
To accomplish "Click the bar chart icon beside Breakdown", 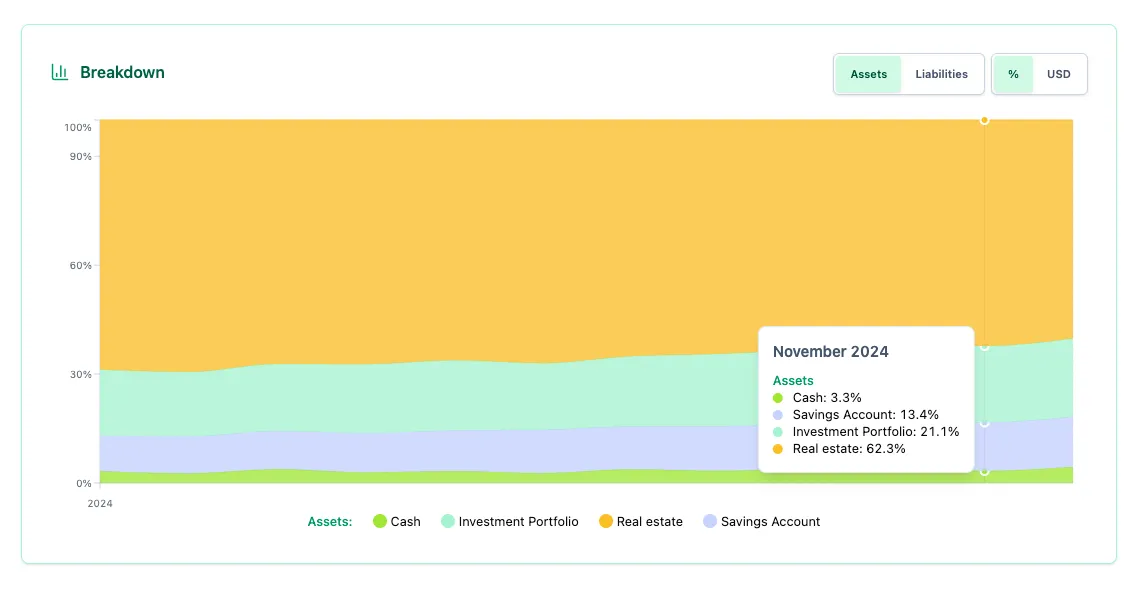I will coord(60,72).
